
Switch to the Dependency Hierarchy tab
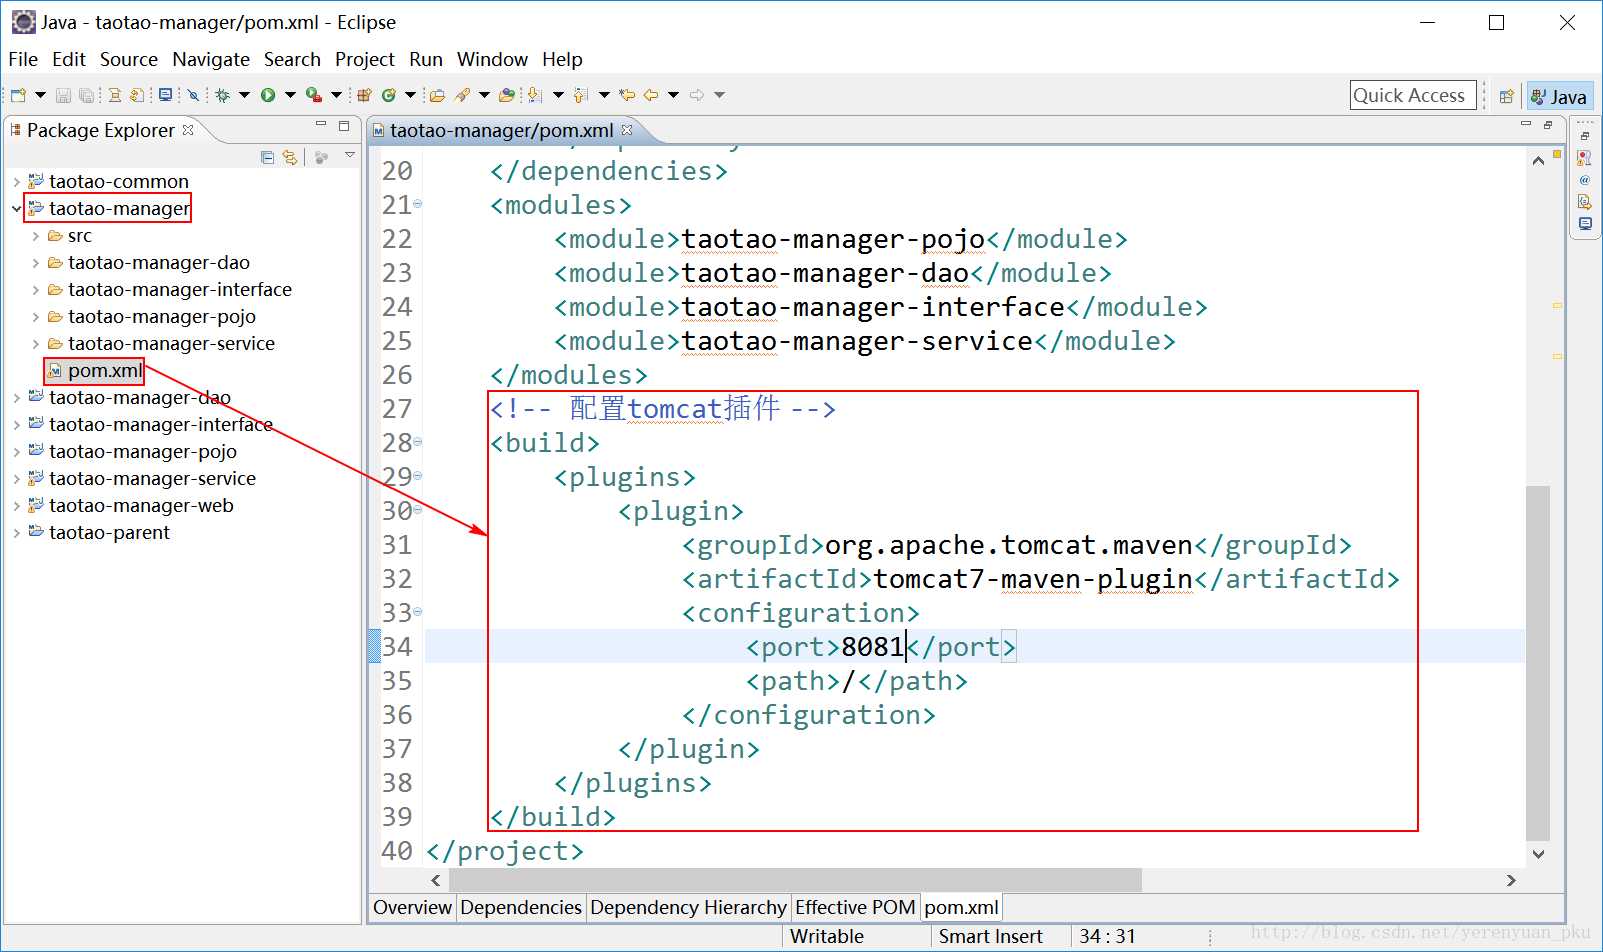(x=688, y=907)
